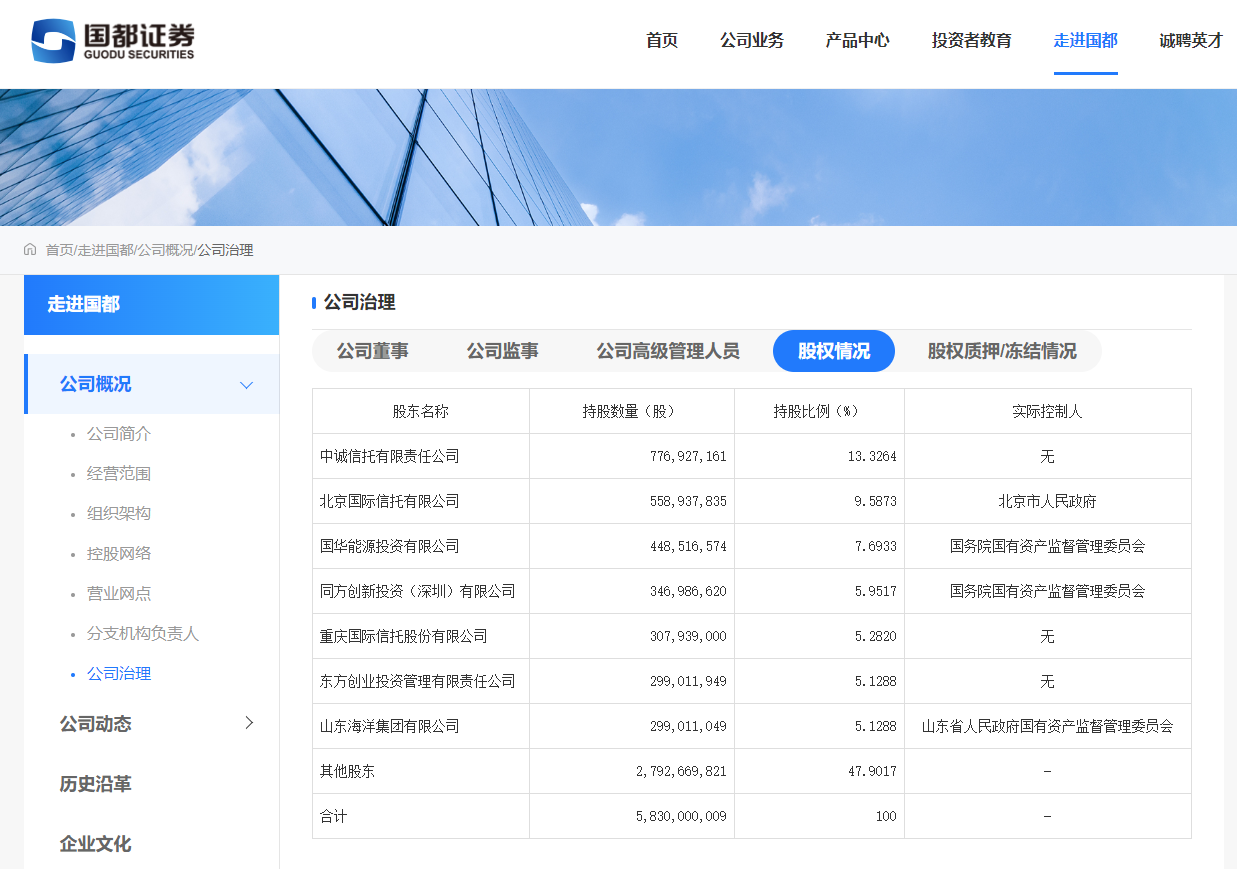Click 股东名称 column header
Screen dimensions: 1237x869
click(421, 411)
